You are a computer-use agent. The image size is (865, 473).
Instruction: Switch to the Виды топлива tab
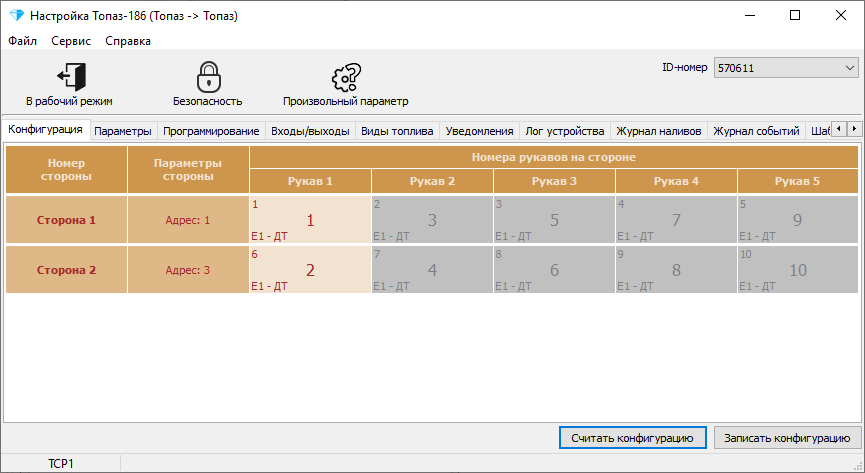pos(397,131)
